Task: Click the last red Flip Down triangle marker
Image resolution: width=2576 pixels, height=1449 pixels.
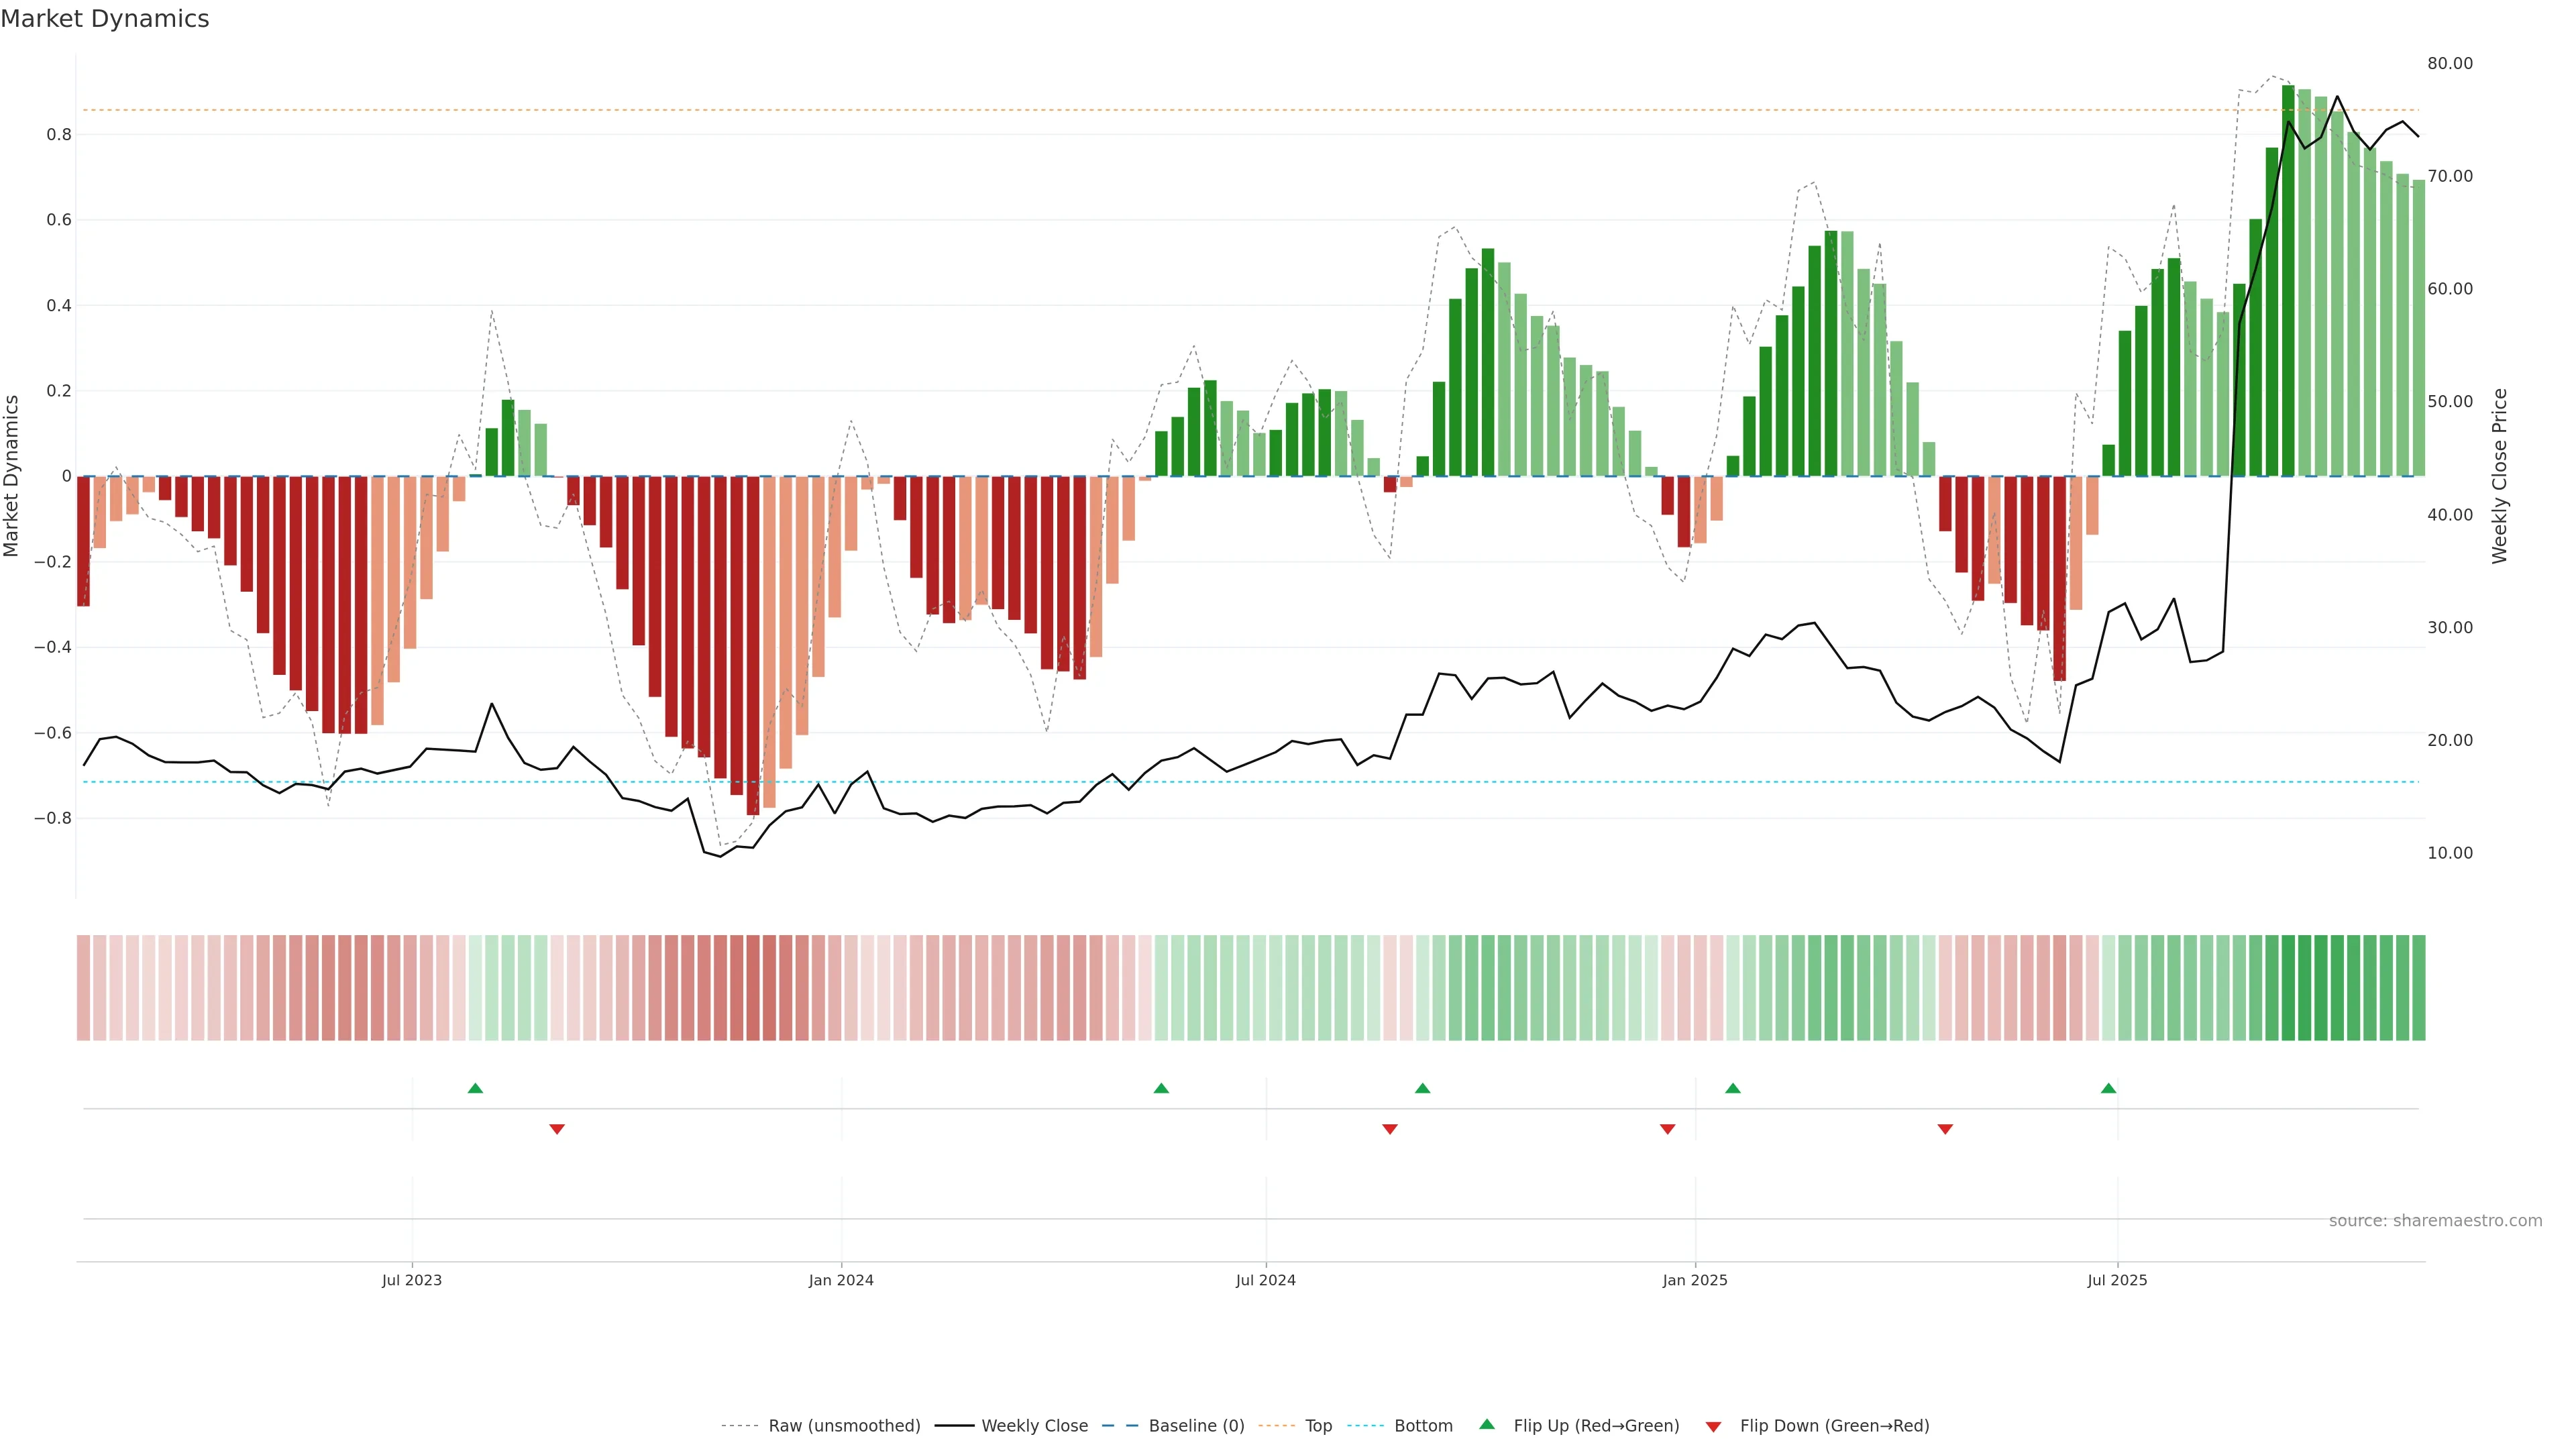Action: tap(1945, 1129)
